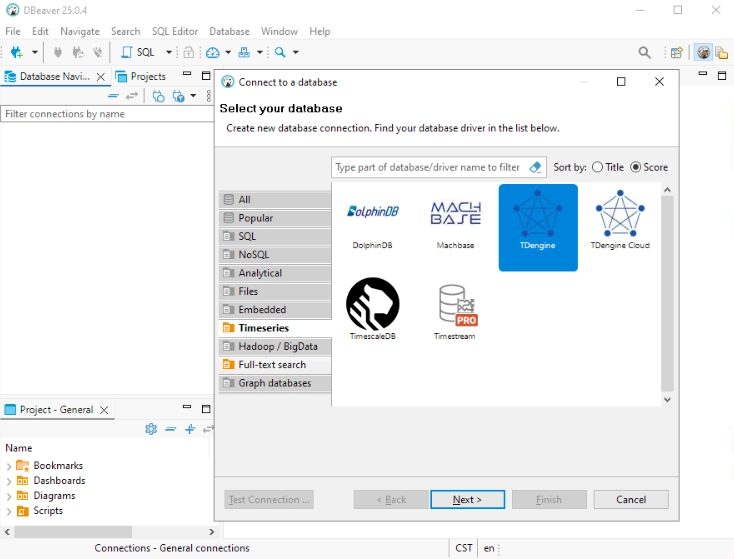Image resolution: width=734 pixels, height=559 pixels.
Task: Focus the database driver filter field
Action: pos(430,167)
